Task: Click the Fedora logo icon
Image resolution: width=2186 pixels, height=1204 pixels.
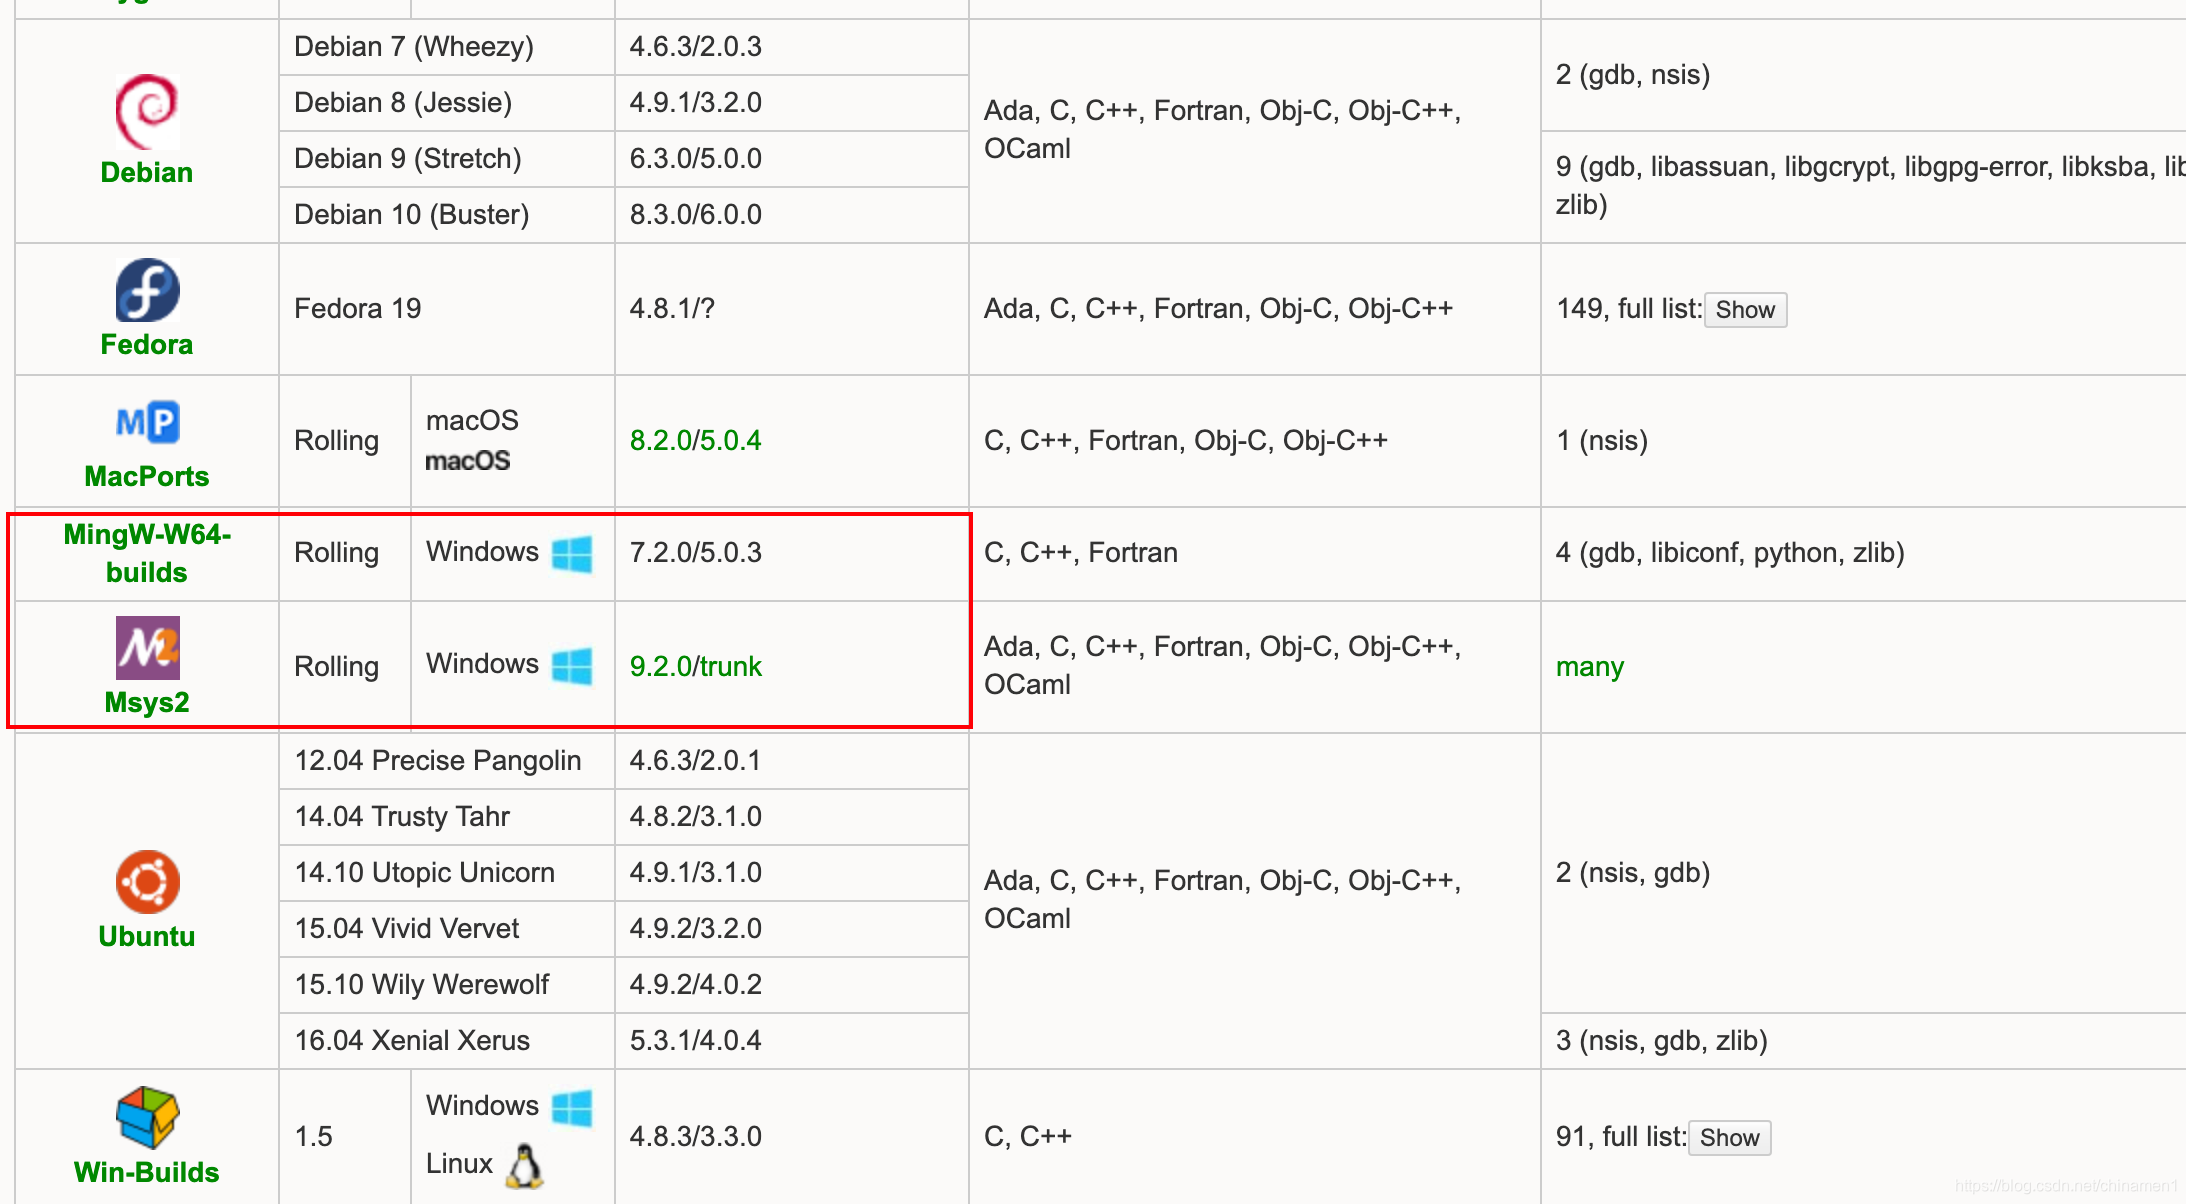Action: pyautogui.click(x=147, y=290)
